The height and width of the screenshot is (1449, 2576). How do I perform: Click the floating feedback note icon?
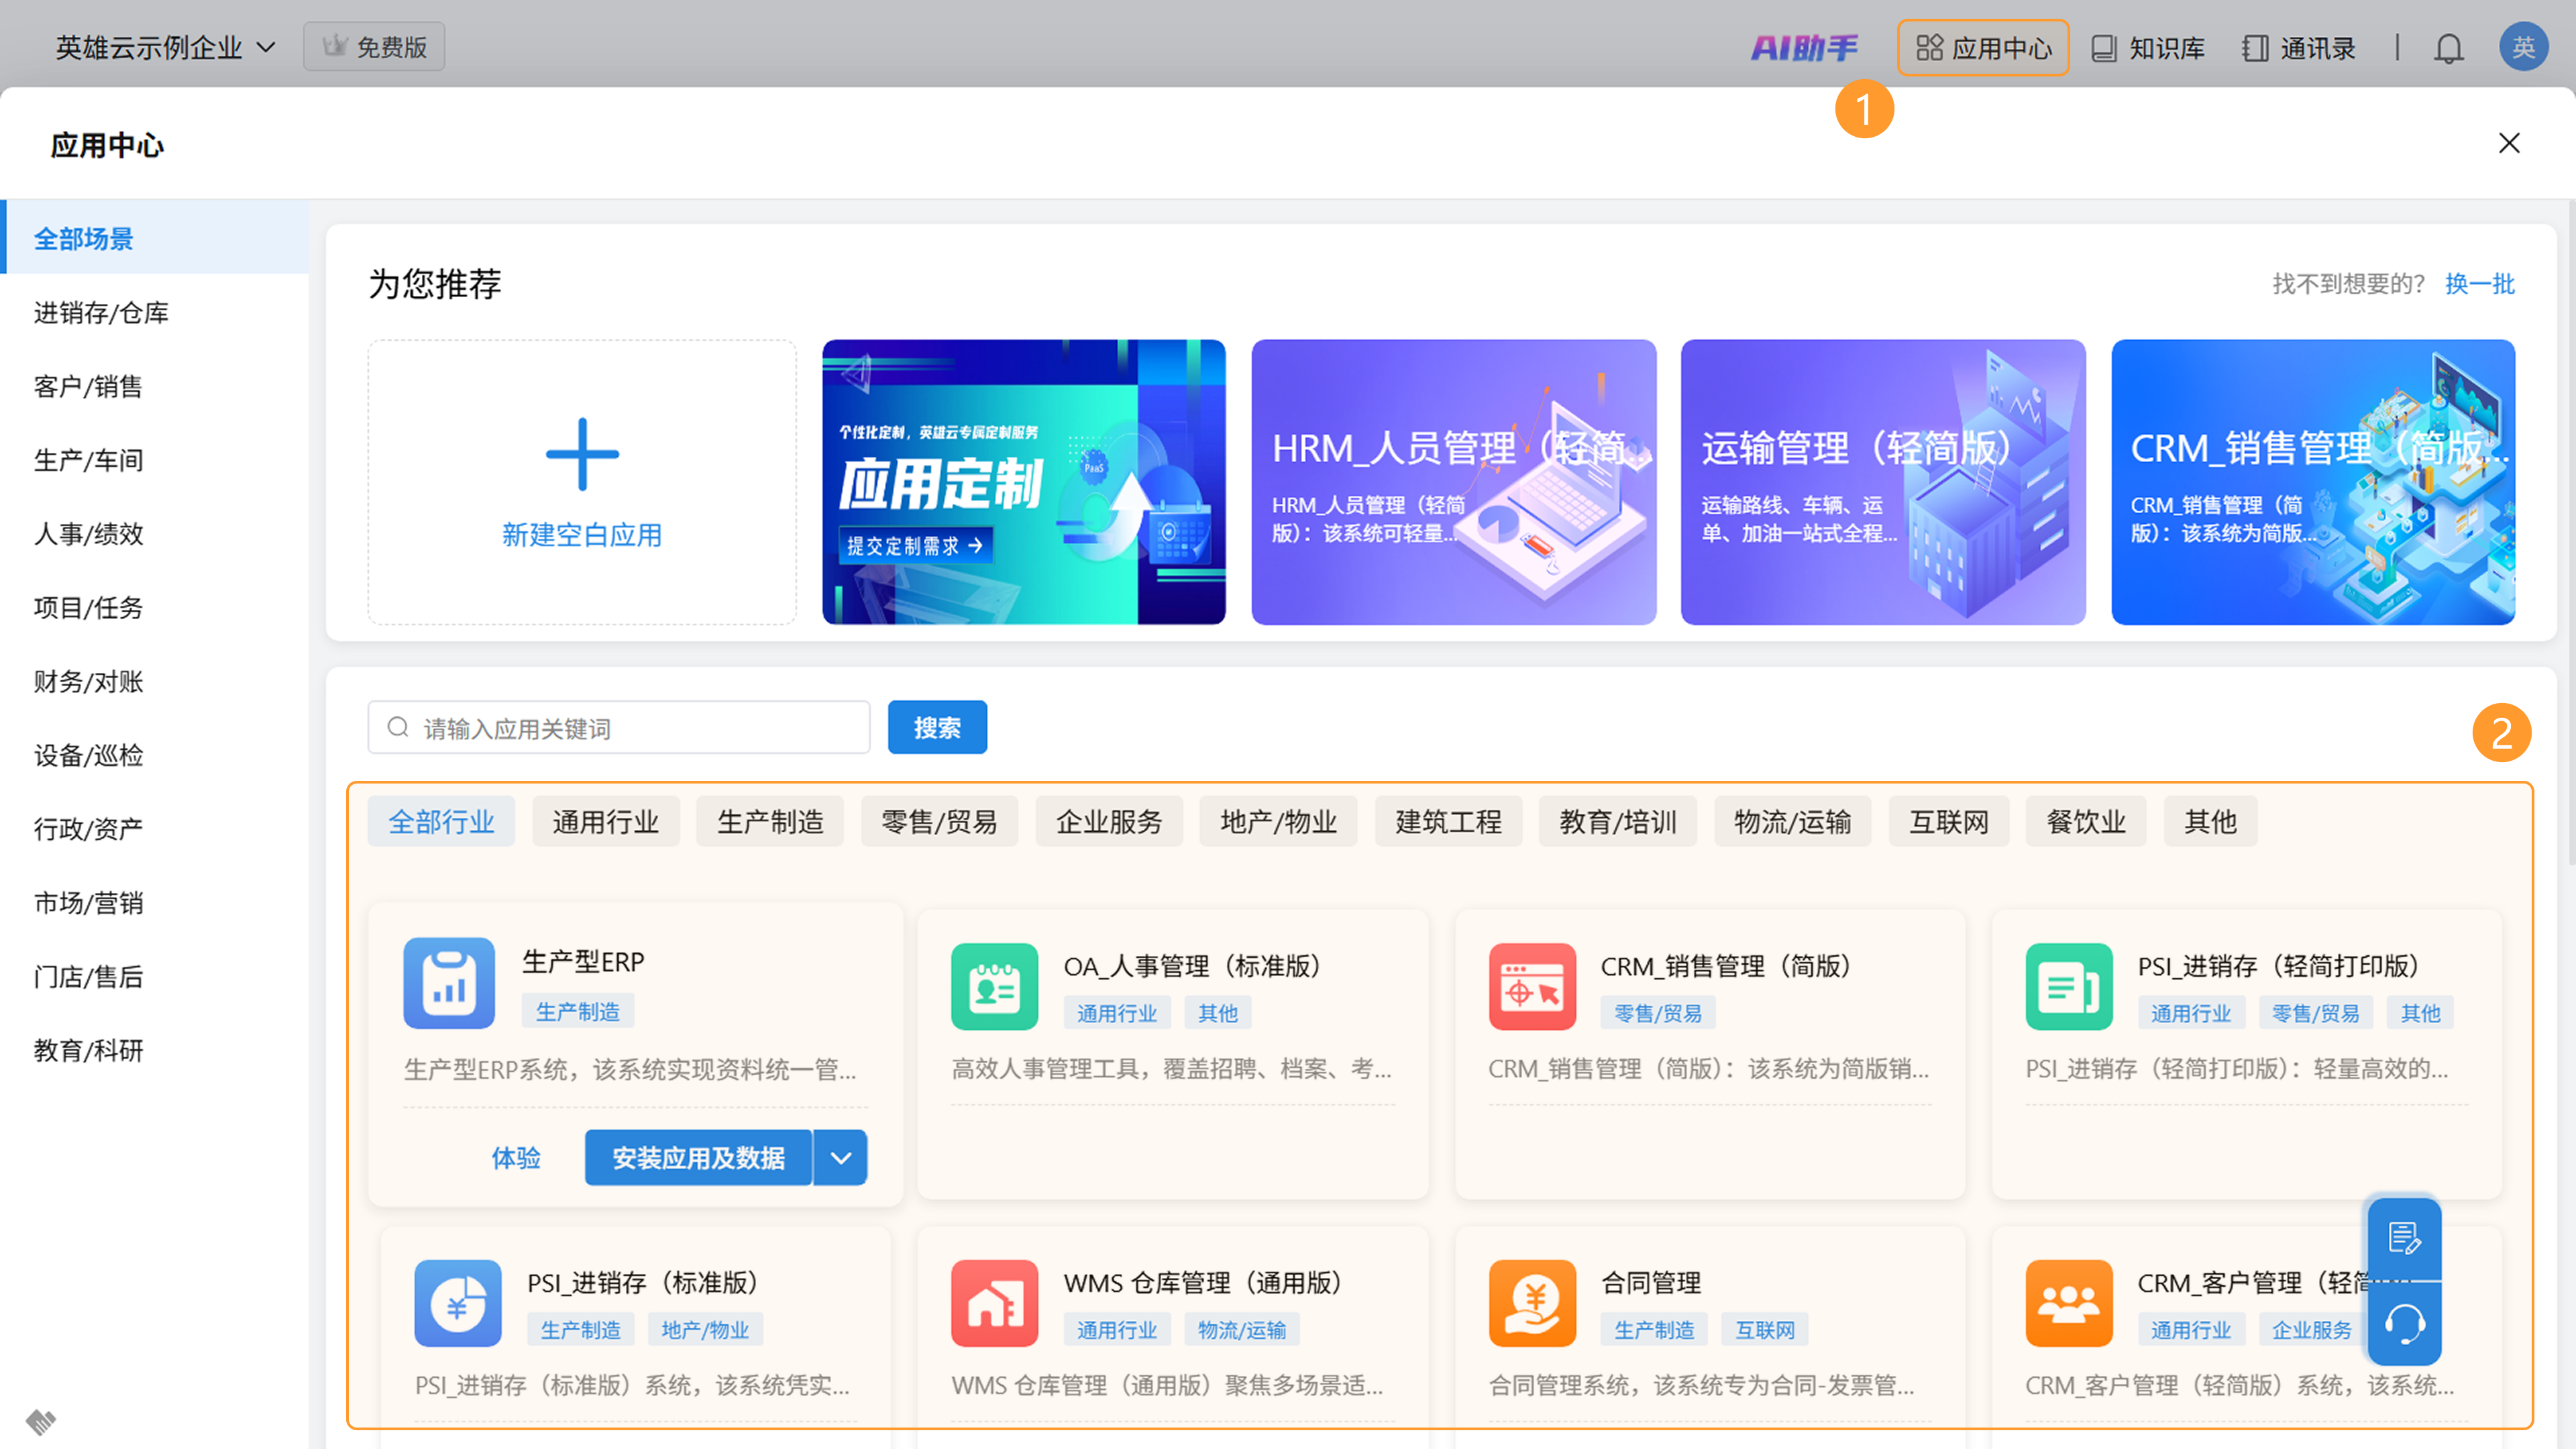[2404, 1238]
